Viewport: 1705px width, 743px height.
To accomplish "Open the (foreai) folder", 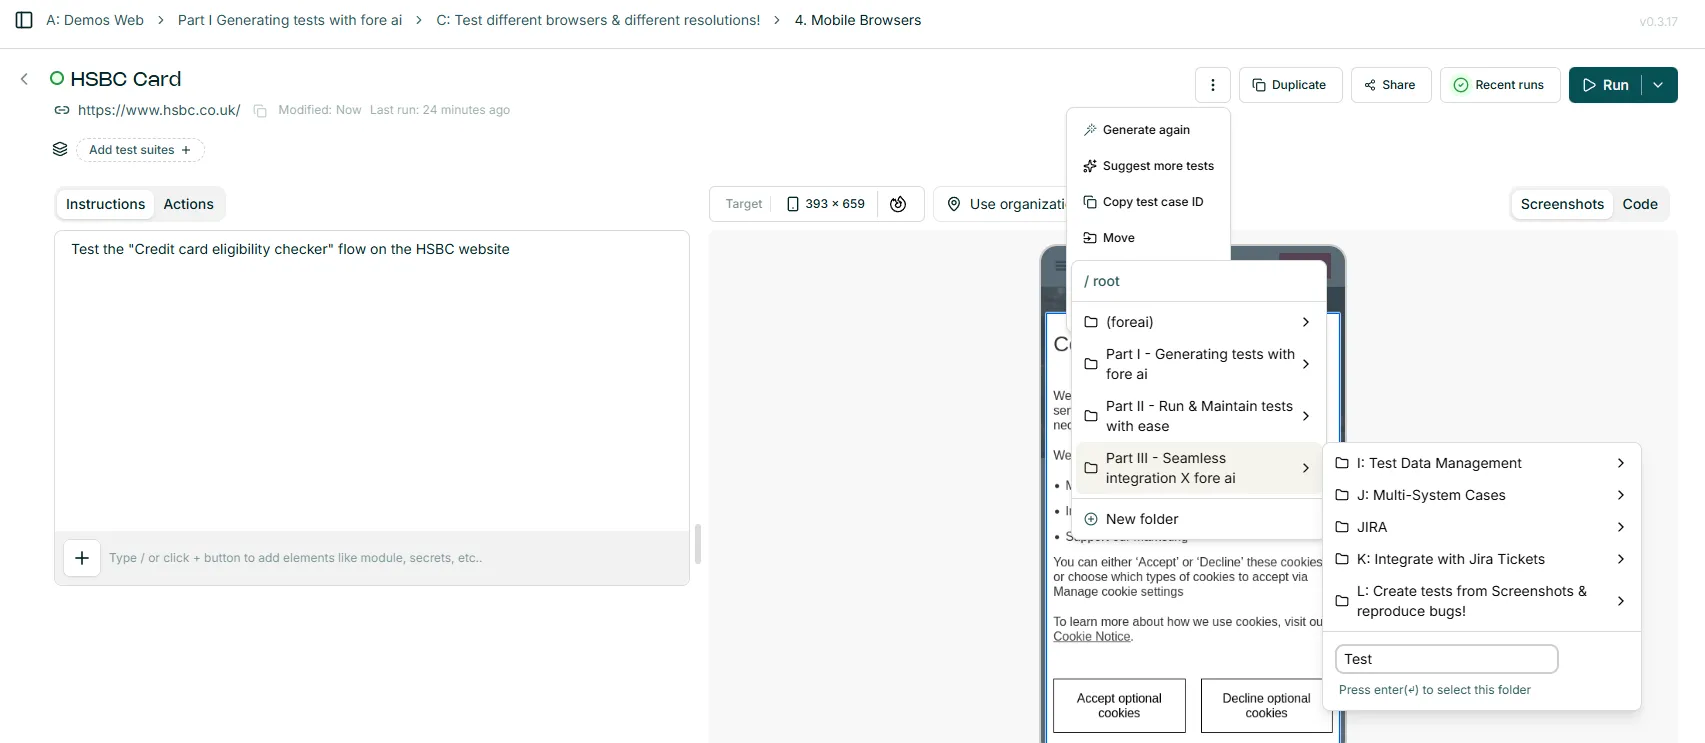I will tap(1198, 322).
